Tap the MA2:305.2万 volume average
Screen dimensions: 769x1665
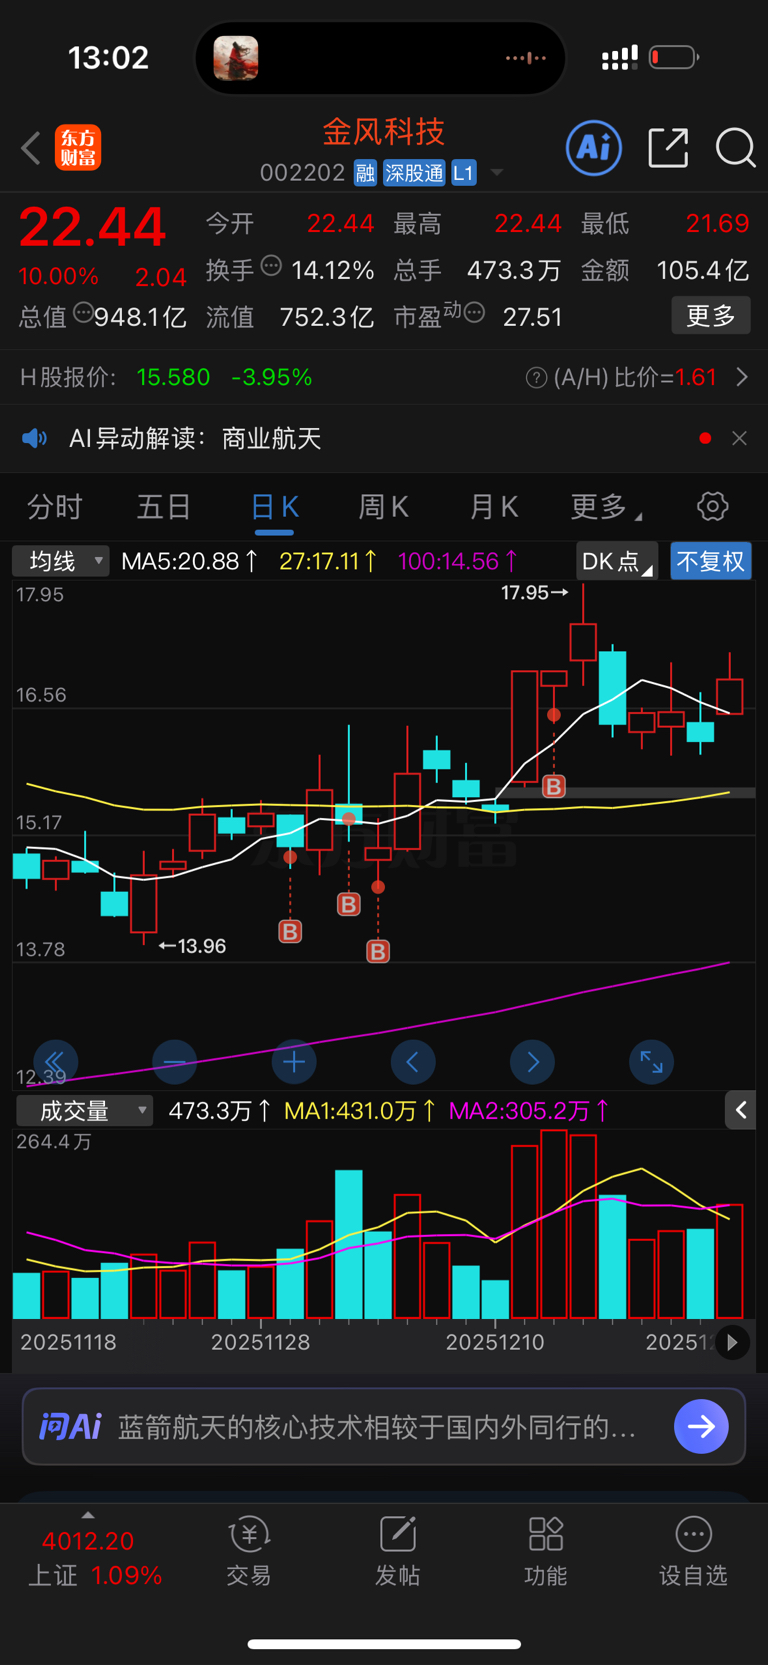(x=529, y=1111)
